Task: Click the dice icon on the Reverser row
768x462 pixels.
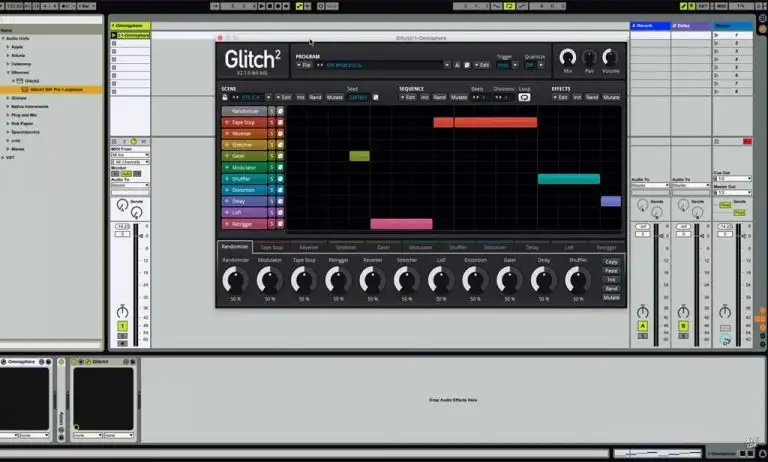Action: coord(280,134)
